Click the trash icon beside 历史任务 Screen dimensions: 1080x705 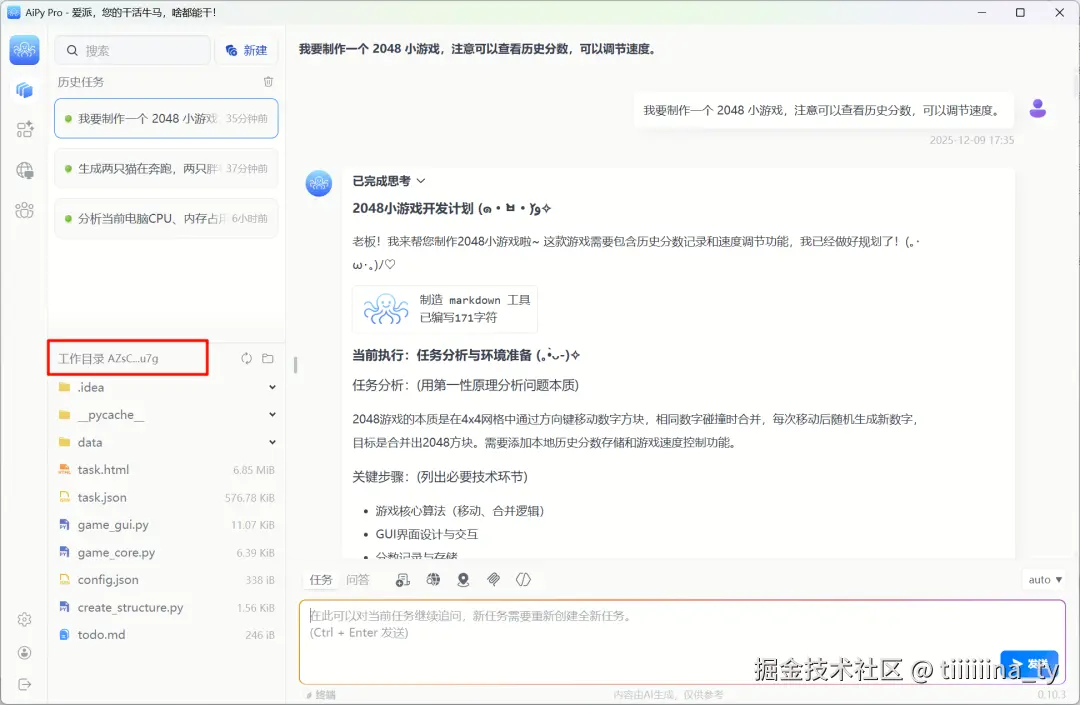(x=268, y=82)
